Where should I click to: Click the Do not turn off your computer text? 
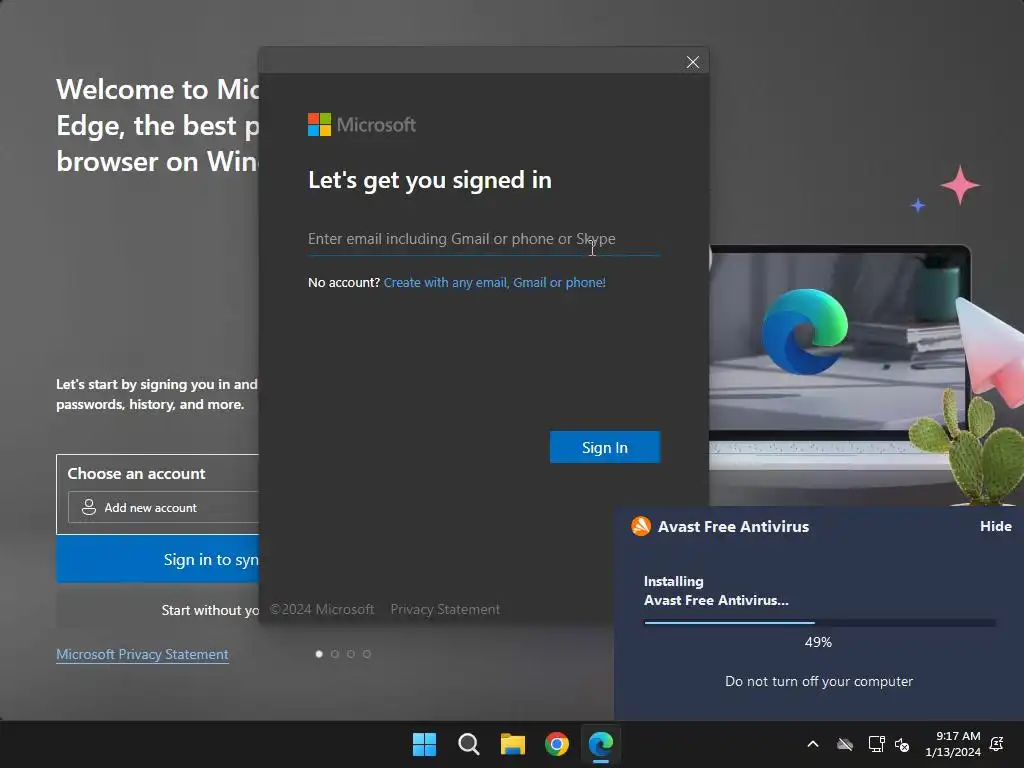coord(819,682)
